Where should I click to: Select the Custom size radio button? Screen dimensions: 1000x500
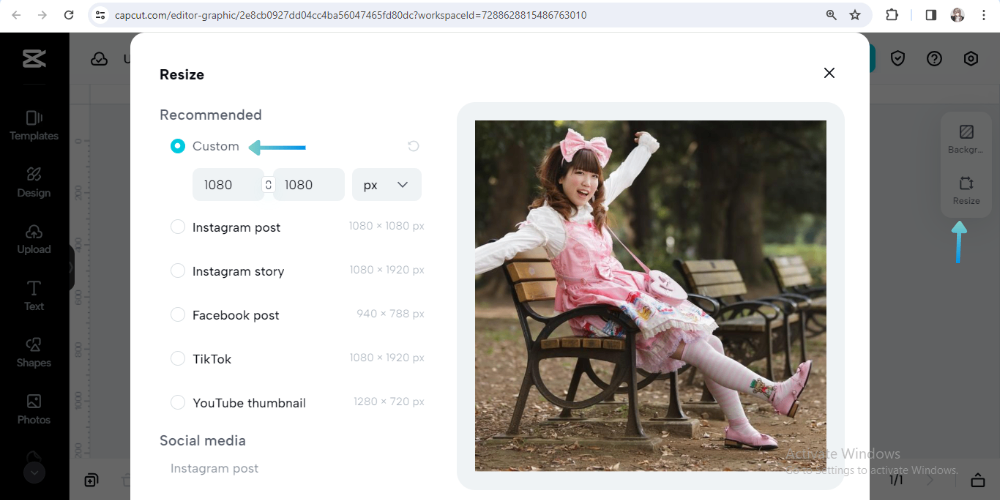coord(177,146)
